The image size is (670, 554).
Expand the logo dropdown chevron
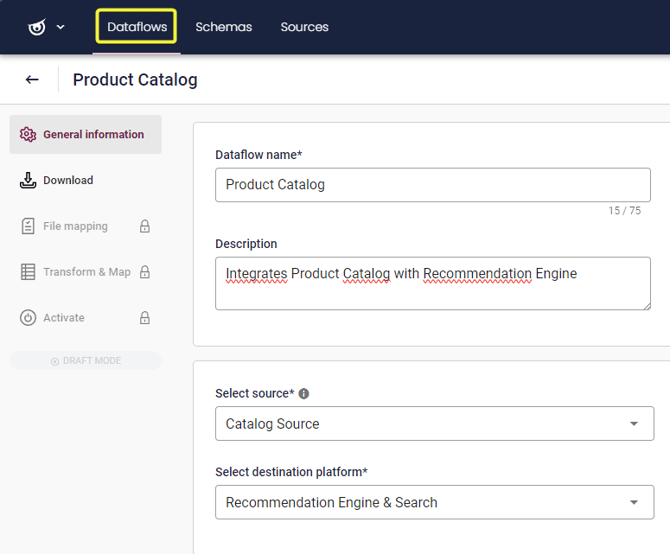[x=61, y=27]
